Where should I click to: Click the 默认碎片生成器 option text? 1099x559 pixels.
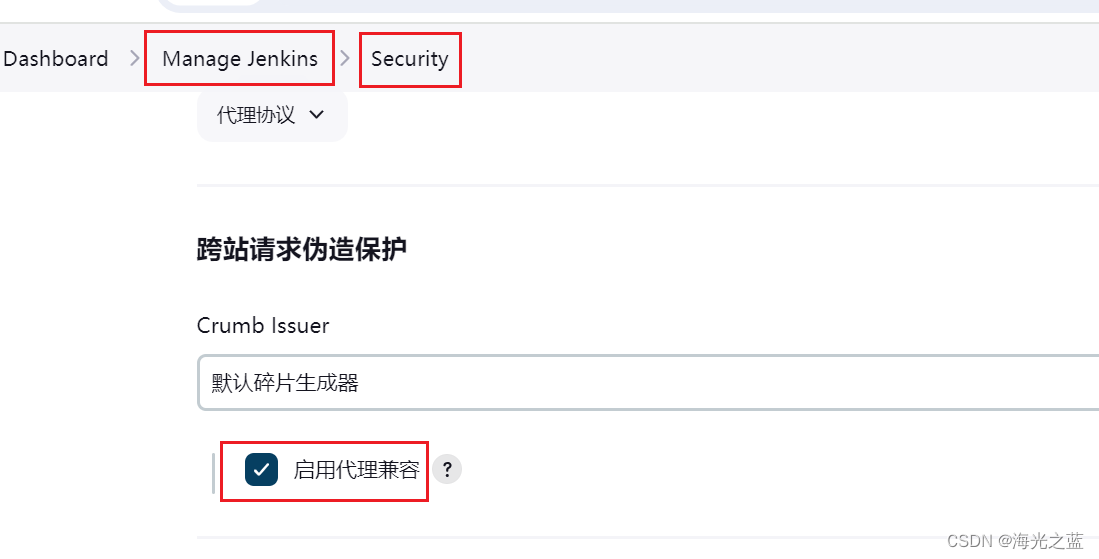click(x=285, y=383)
